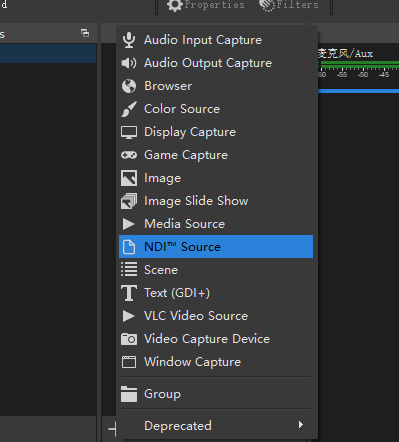Click the window icon for Window Capture
Viewport: 399px width, 442px height.
click(129, 362)
